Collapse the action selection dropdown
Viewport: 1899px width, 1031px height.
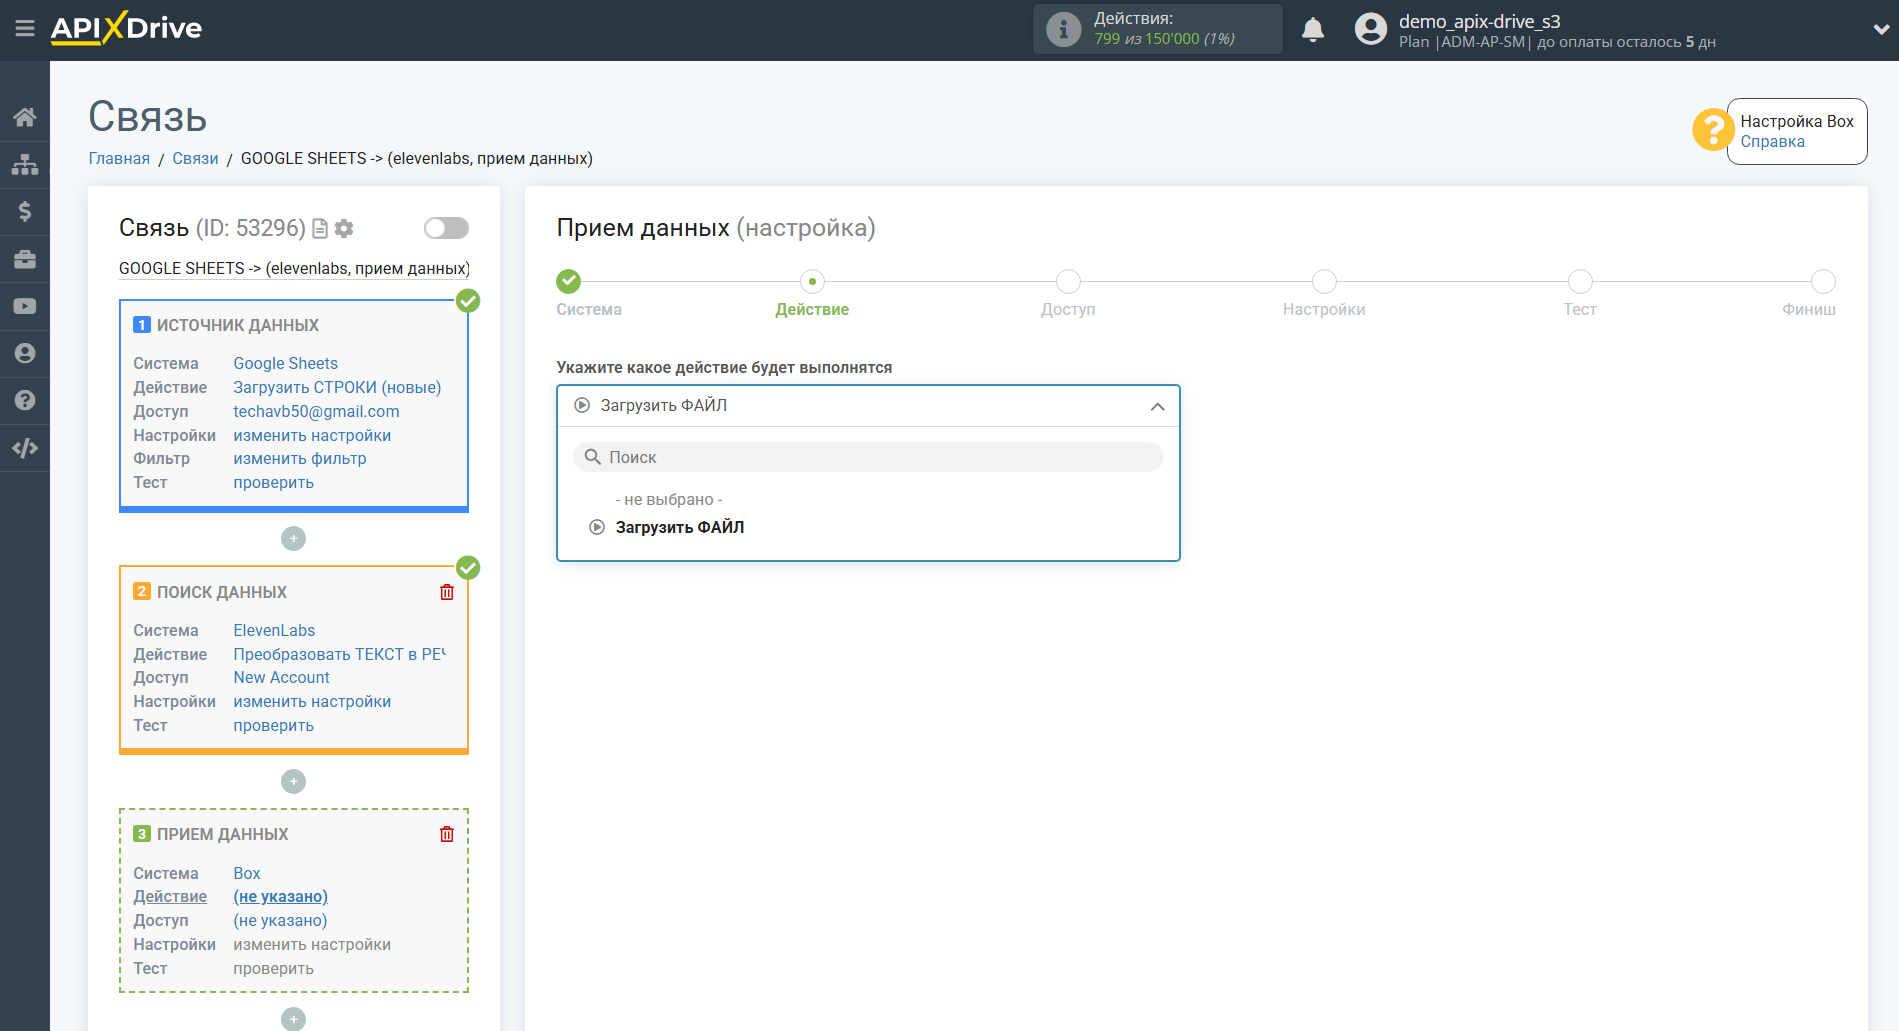pyautogui.click(x=1157, y=406)
